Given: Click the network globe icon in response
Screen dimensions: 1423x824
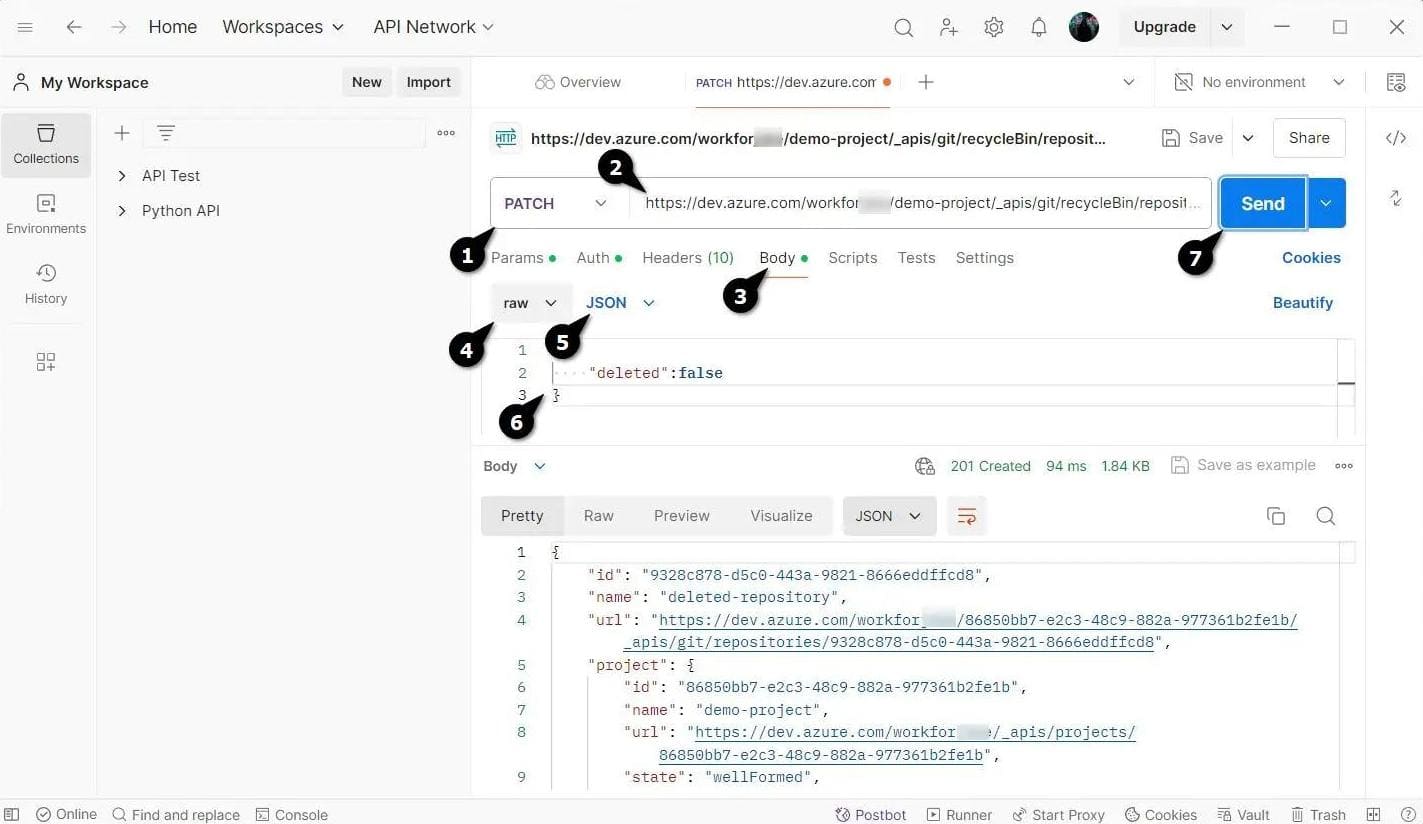Looking at the screenshot, I should tap(925, 466).
